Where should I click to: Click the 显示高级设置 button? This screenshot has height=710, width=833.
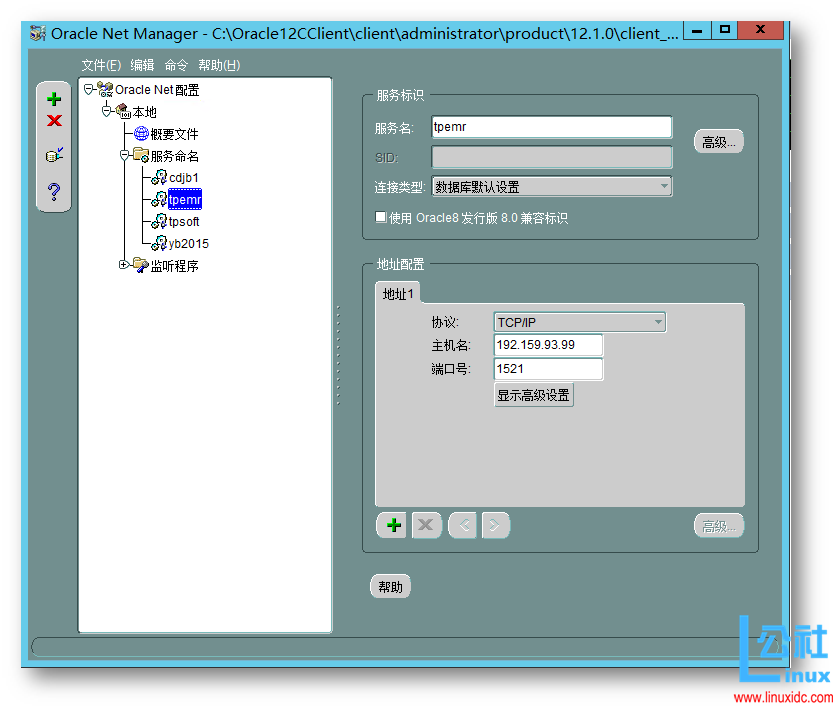click(534, 394)
